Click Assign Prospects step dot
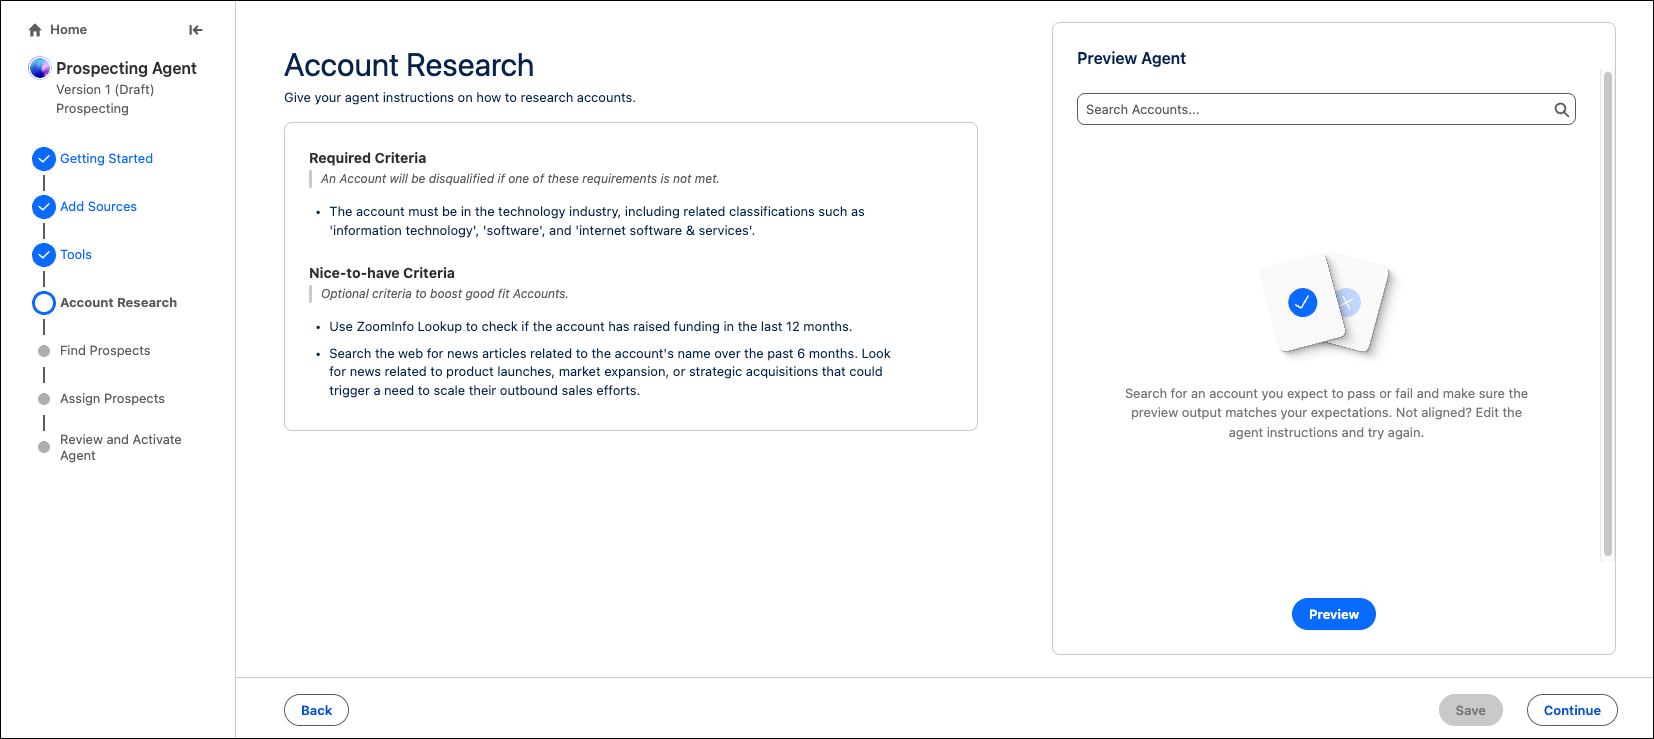Screen dimensions: 1654x739 click(x=44, y=399)
